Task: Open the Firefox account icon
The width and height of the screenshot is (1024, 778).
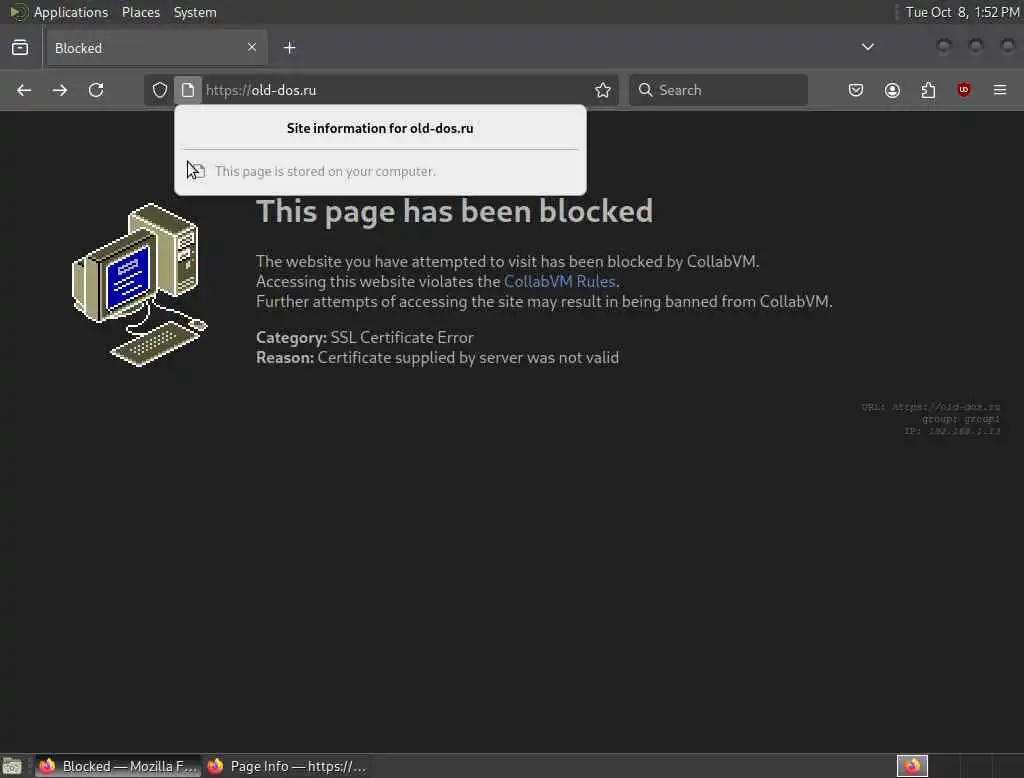Action: click(x=892, y=90)
